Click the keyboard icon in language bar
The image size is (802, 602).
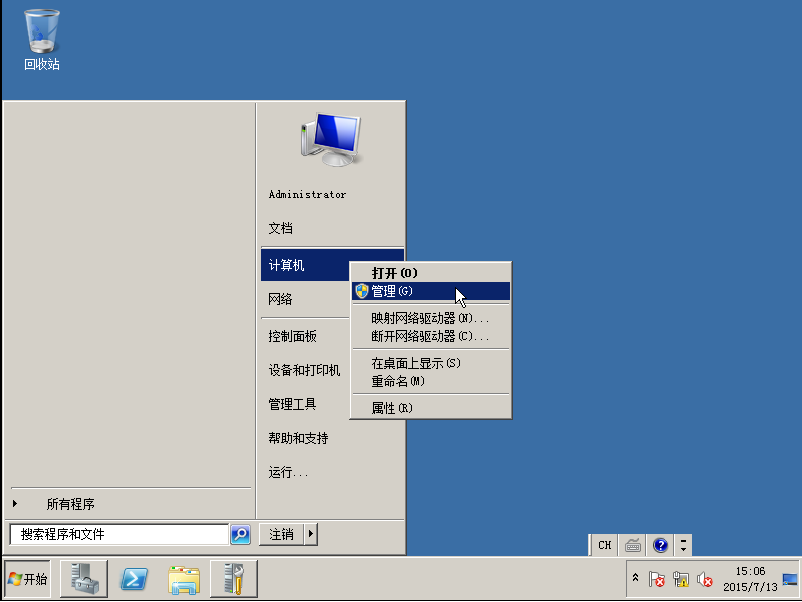[633, 545]
